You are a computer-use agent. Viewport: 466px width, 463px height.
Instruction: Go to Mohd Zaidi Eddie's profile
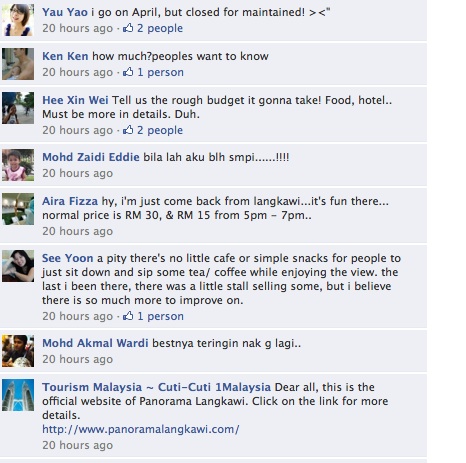click(91, 157)
